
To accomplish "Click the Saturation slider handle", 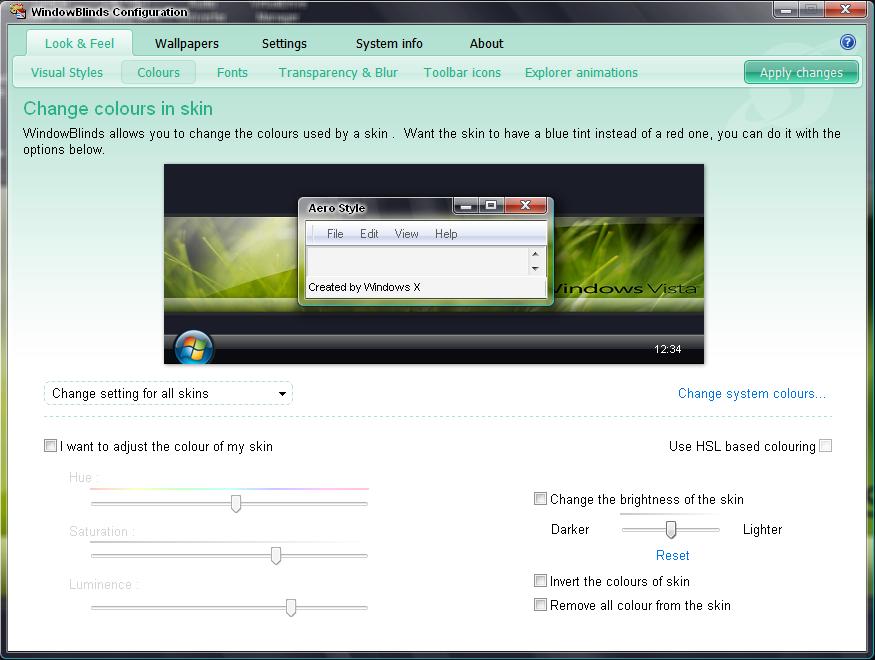I will [x=276, y=556].
